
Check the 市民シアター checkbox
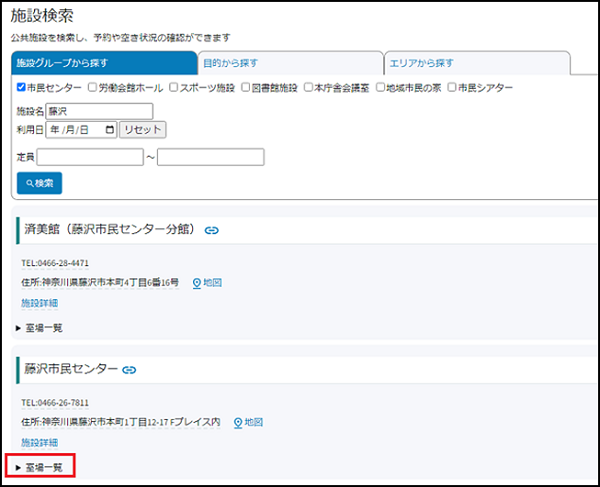[452, 87]
